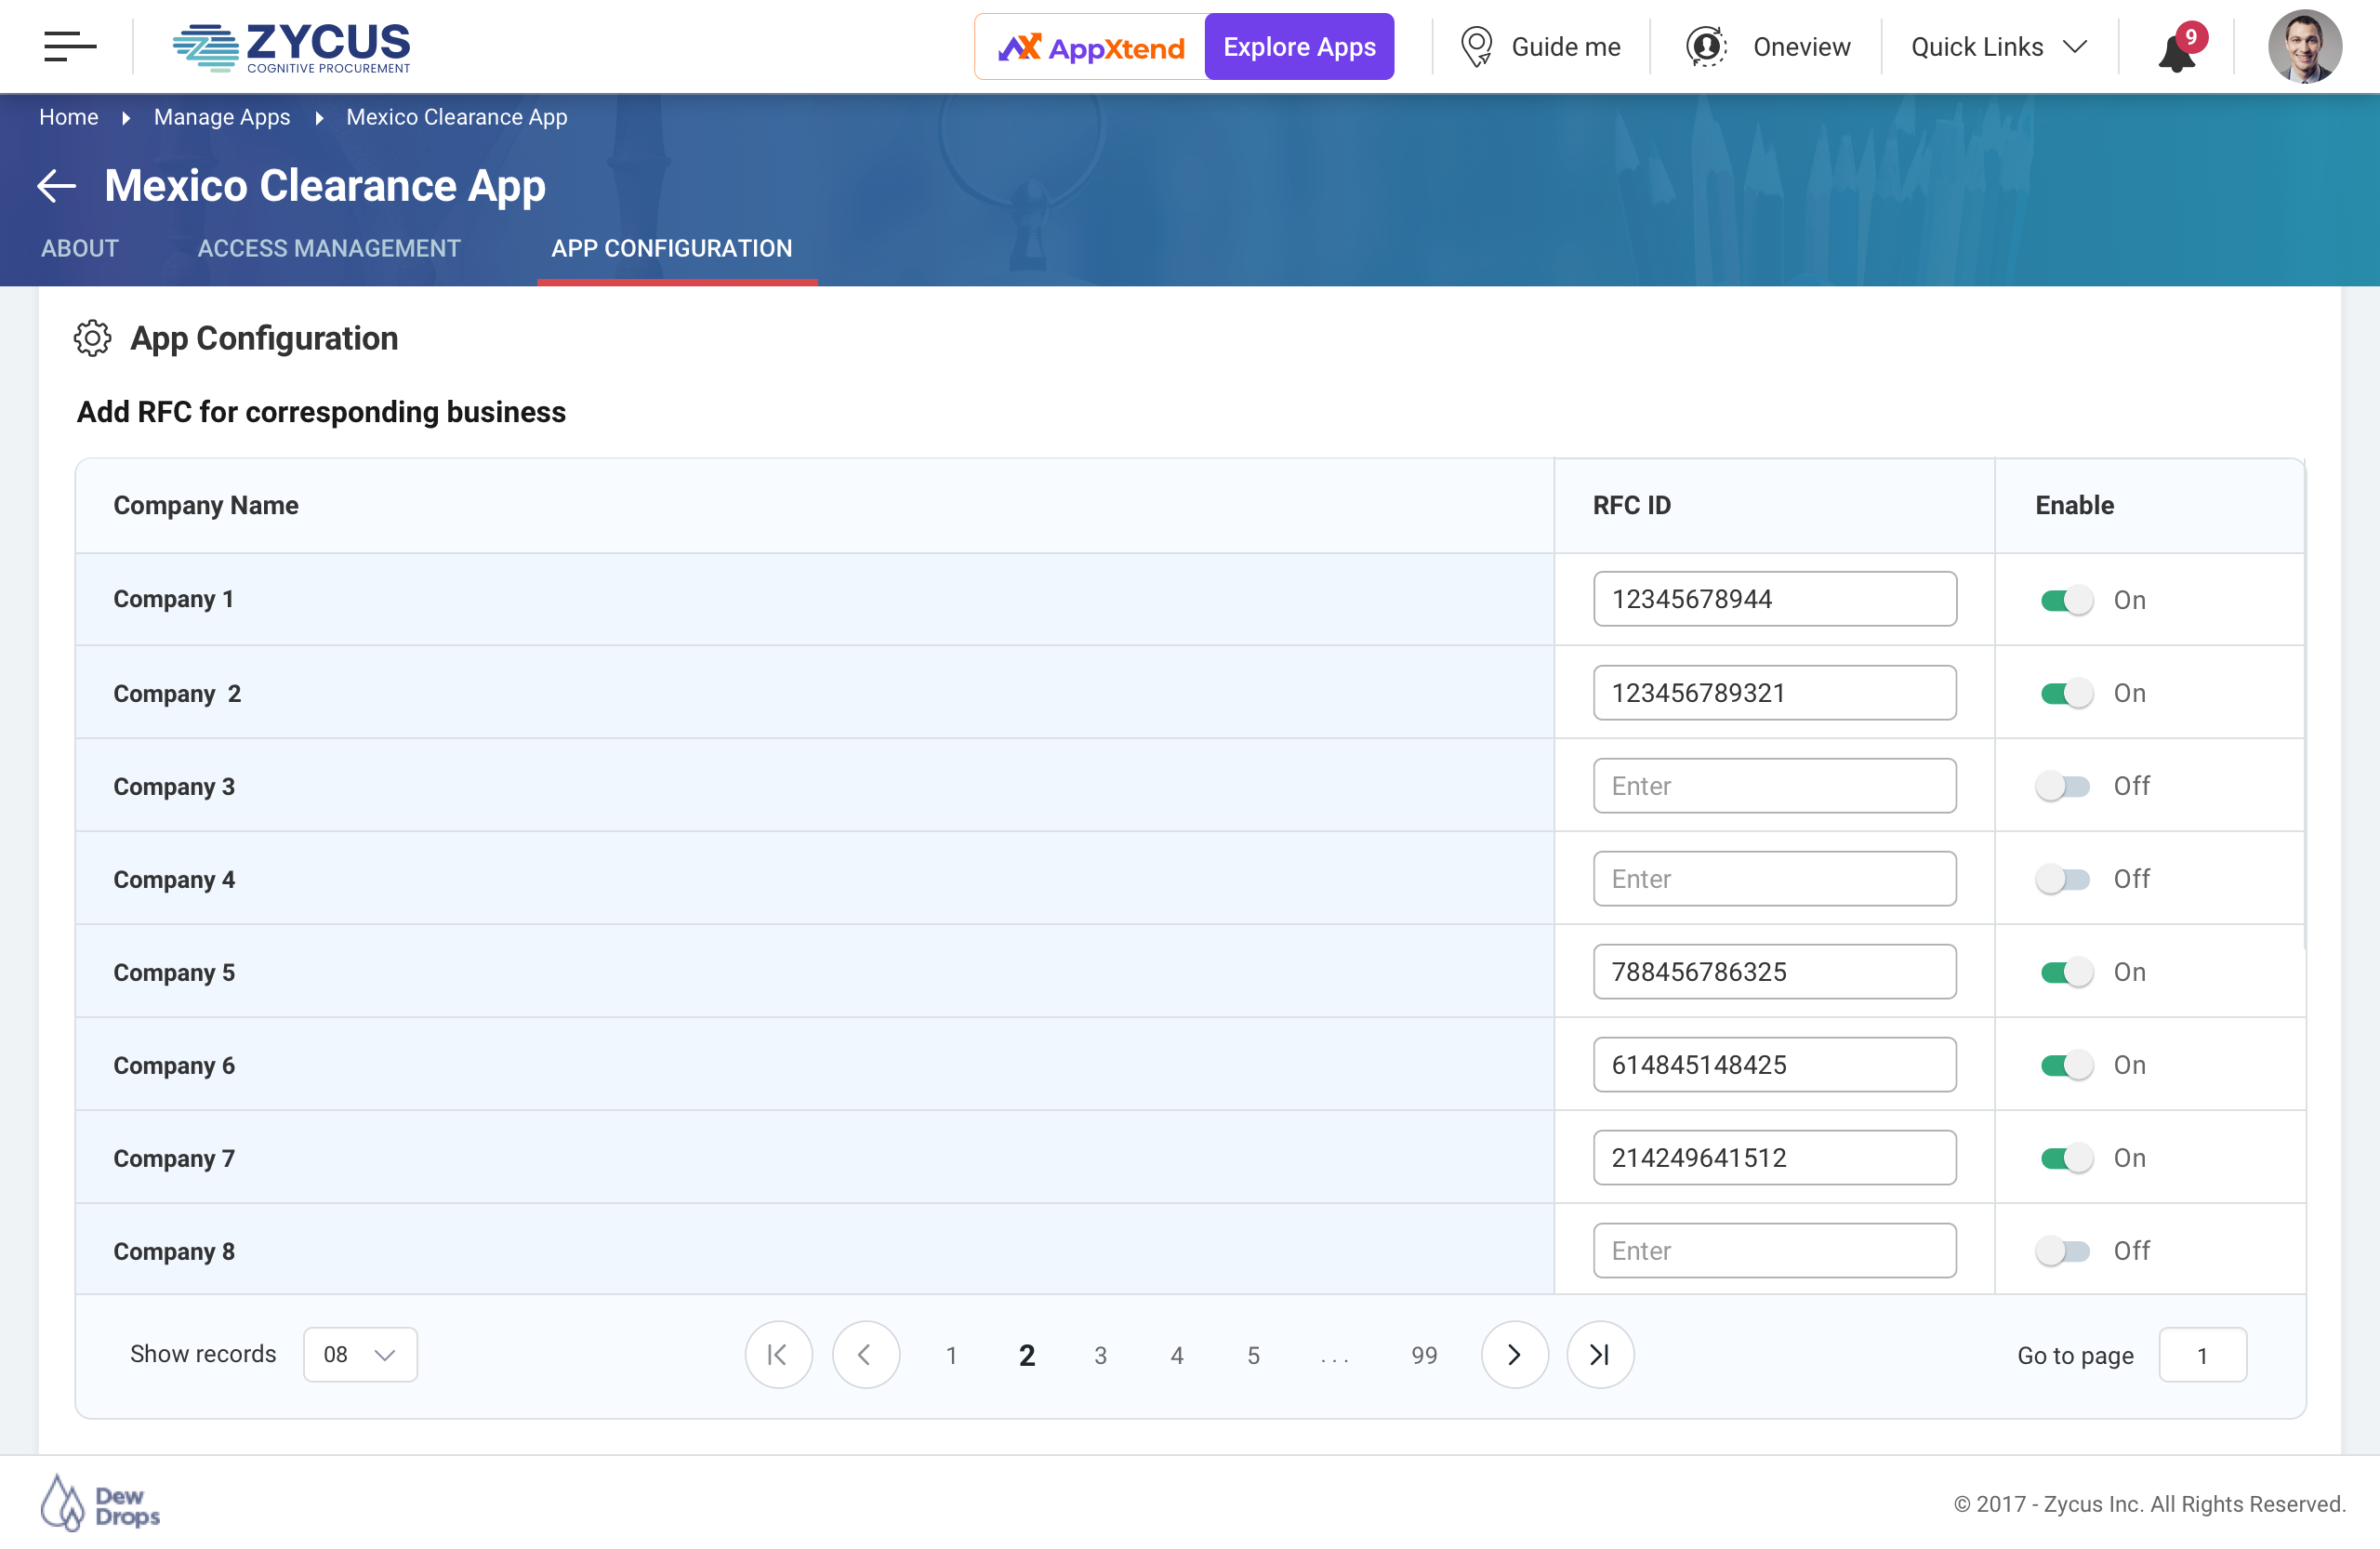The height and width of the screenshot is (1549, 2380).
Task: Disable the Company 1 toggle
Action: click(2066, 600)
